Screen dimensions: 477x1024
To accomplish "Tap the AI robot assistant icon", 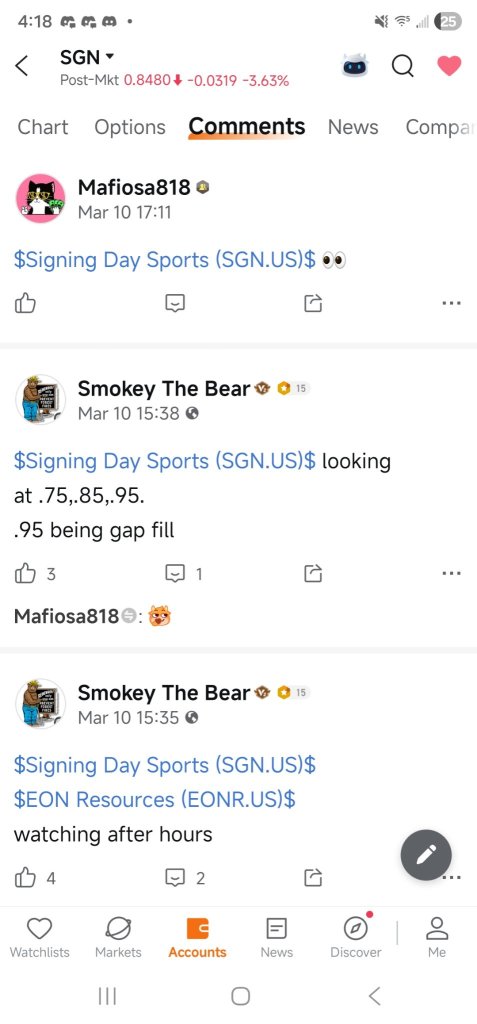I will 355,65.
